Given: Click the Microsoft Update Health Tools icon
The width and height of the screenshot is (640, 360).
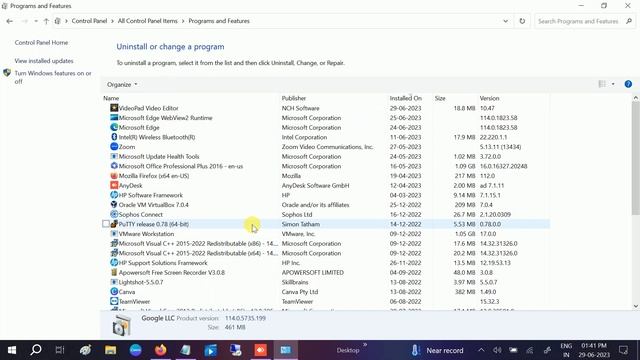Looking at the screenshot, I should pos(114,156).
